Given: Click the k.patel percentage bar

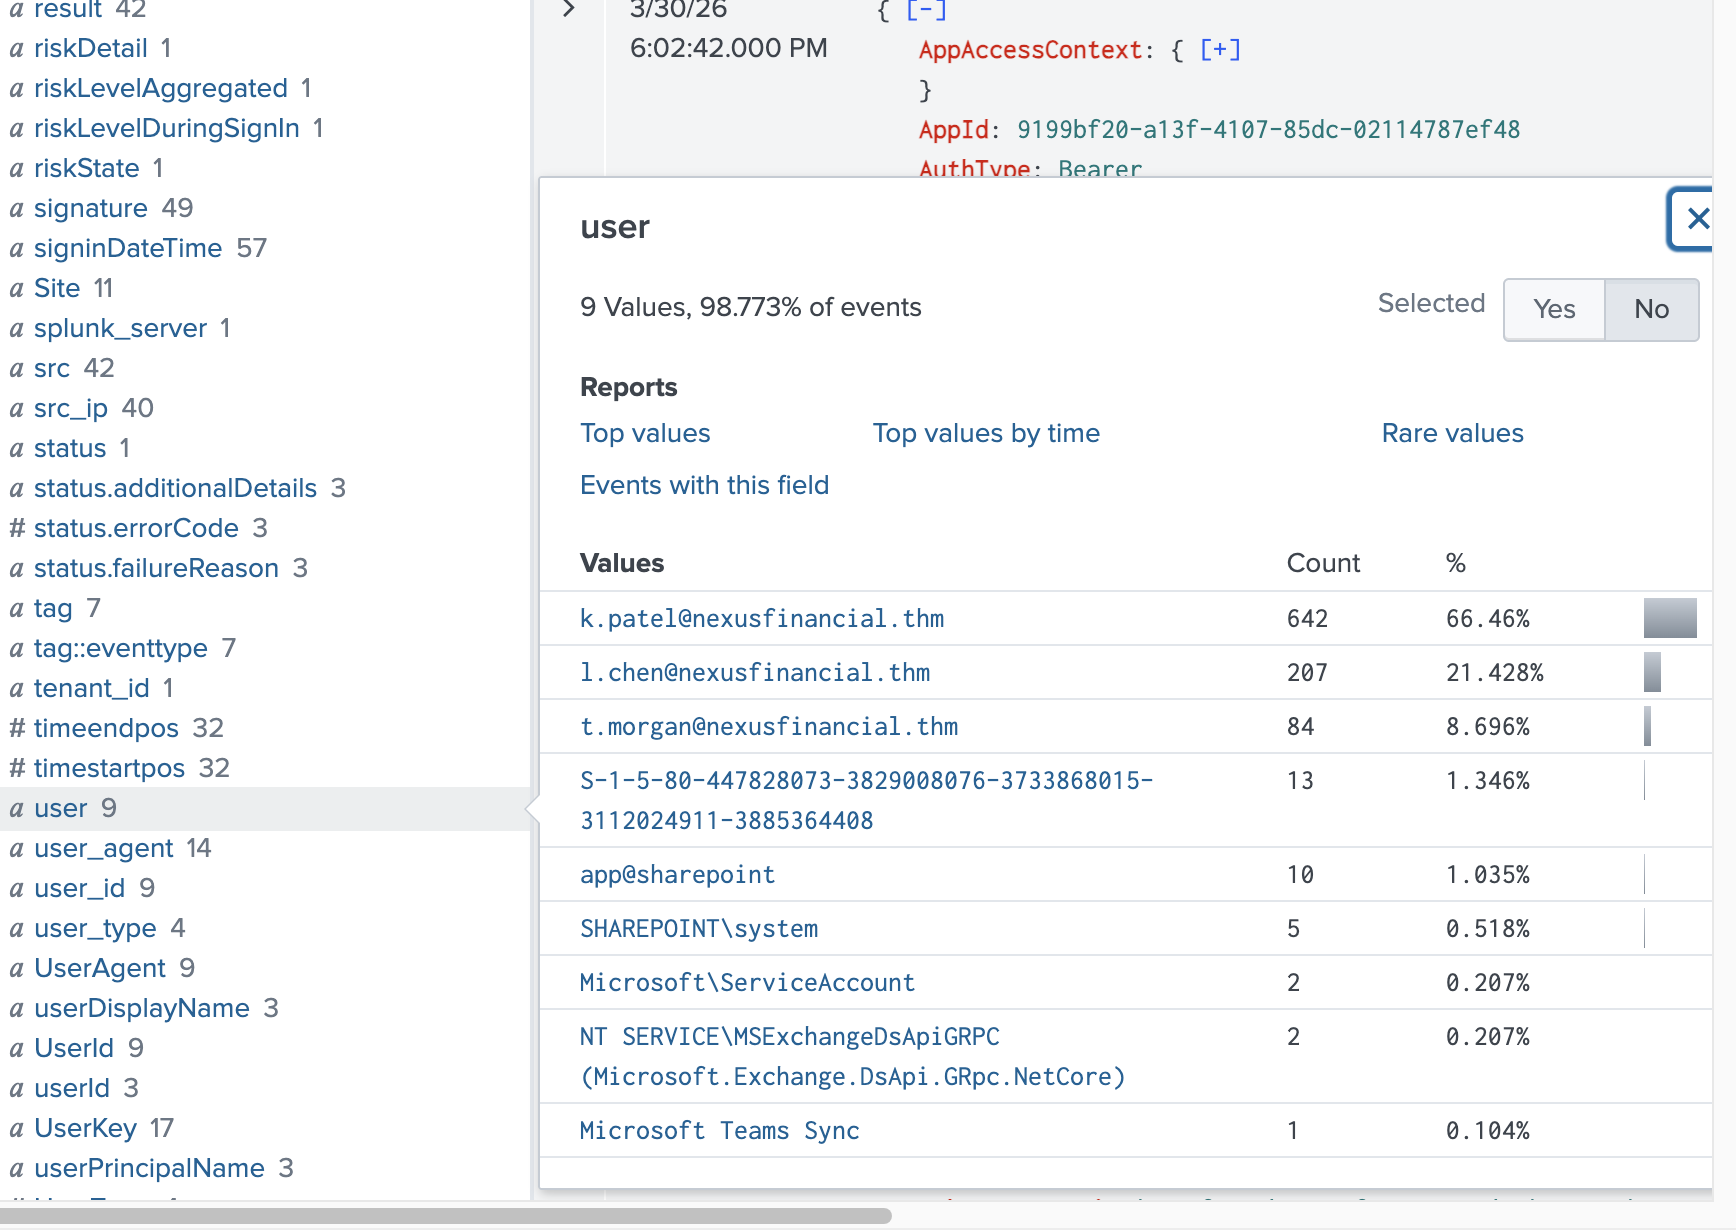Looking at the screenshot, I should (x=1670, y=618).
